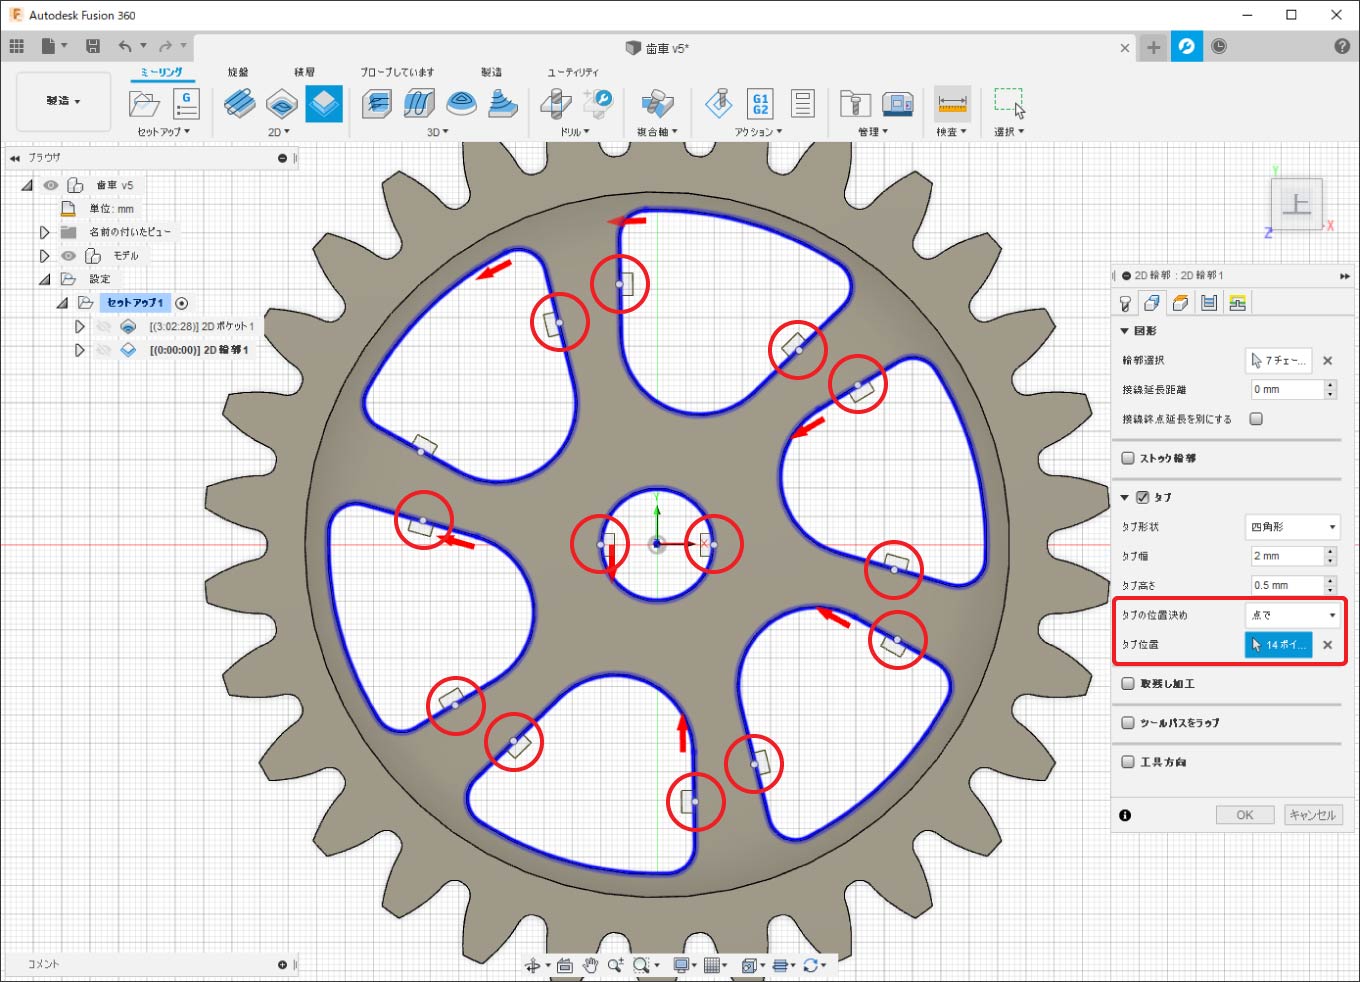Open the Tool Library icon
1360x982 pixels.
[854, 104]
